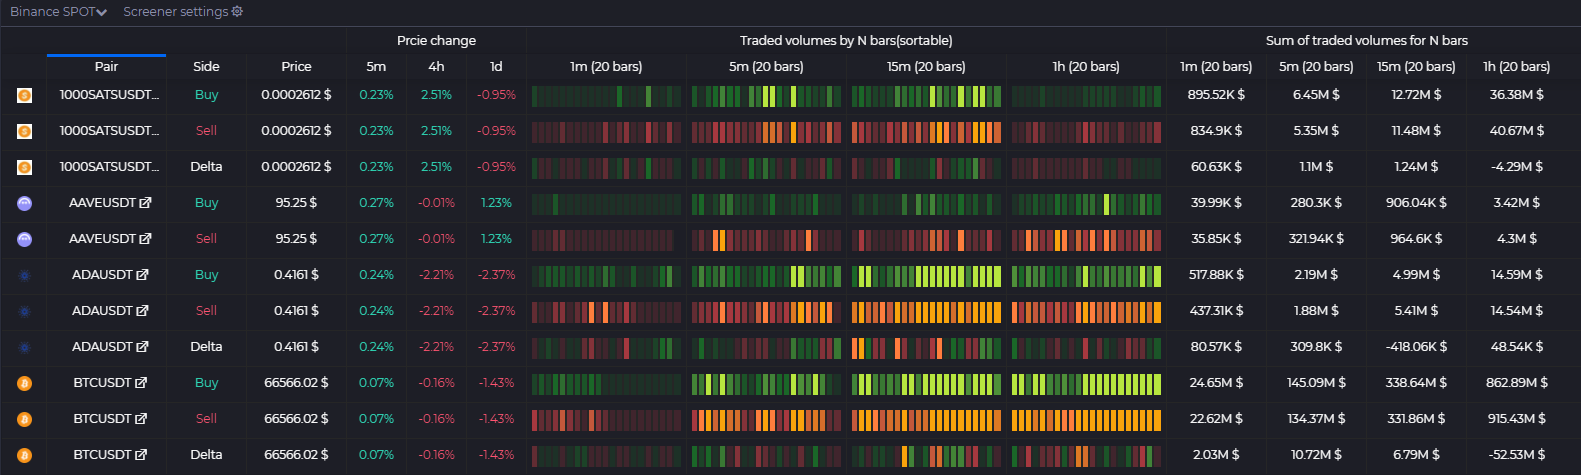Click the ADA coin icon in the Sell row

(25, 311)
